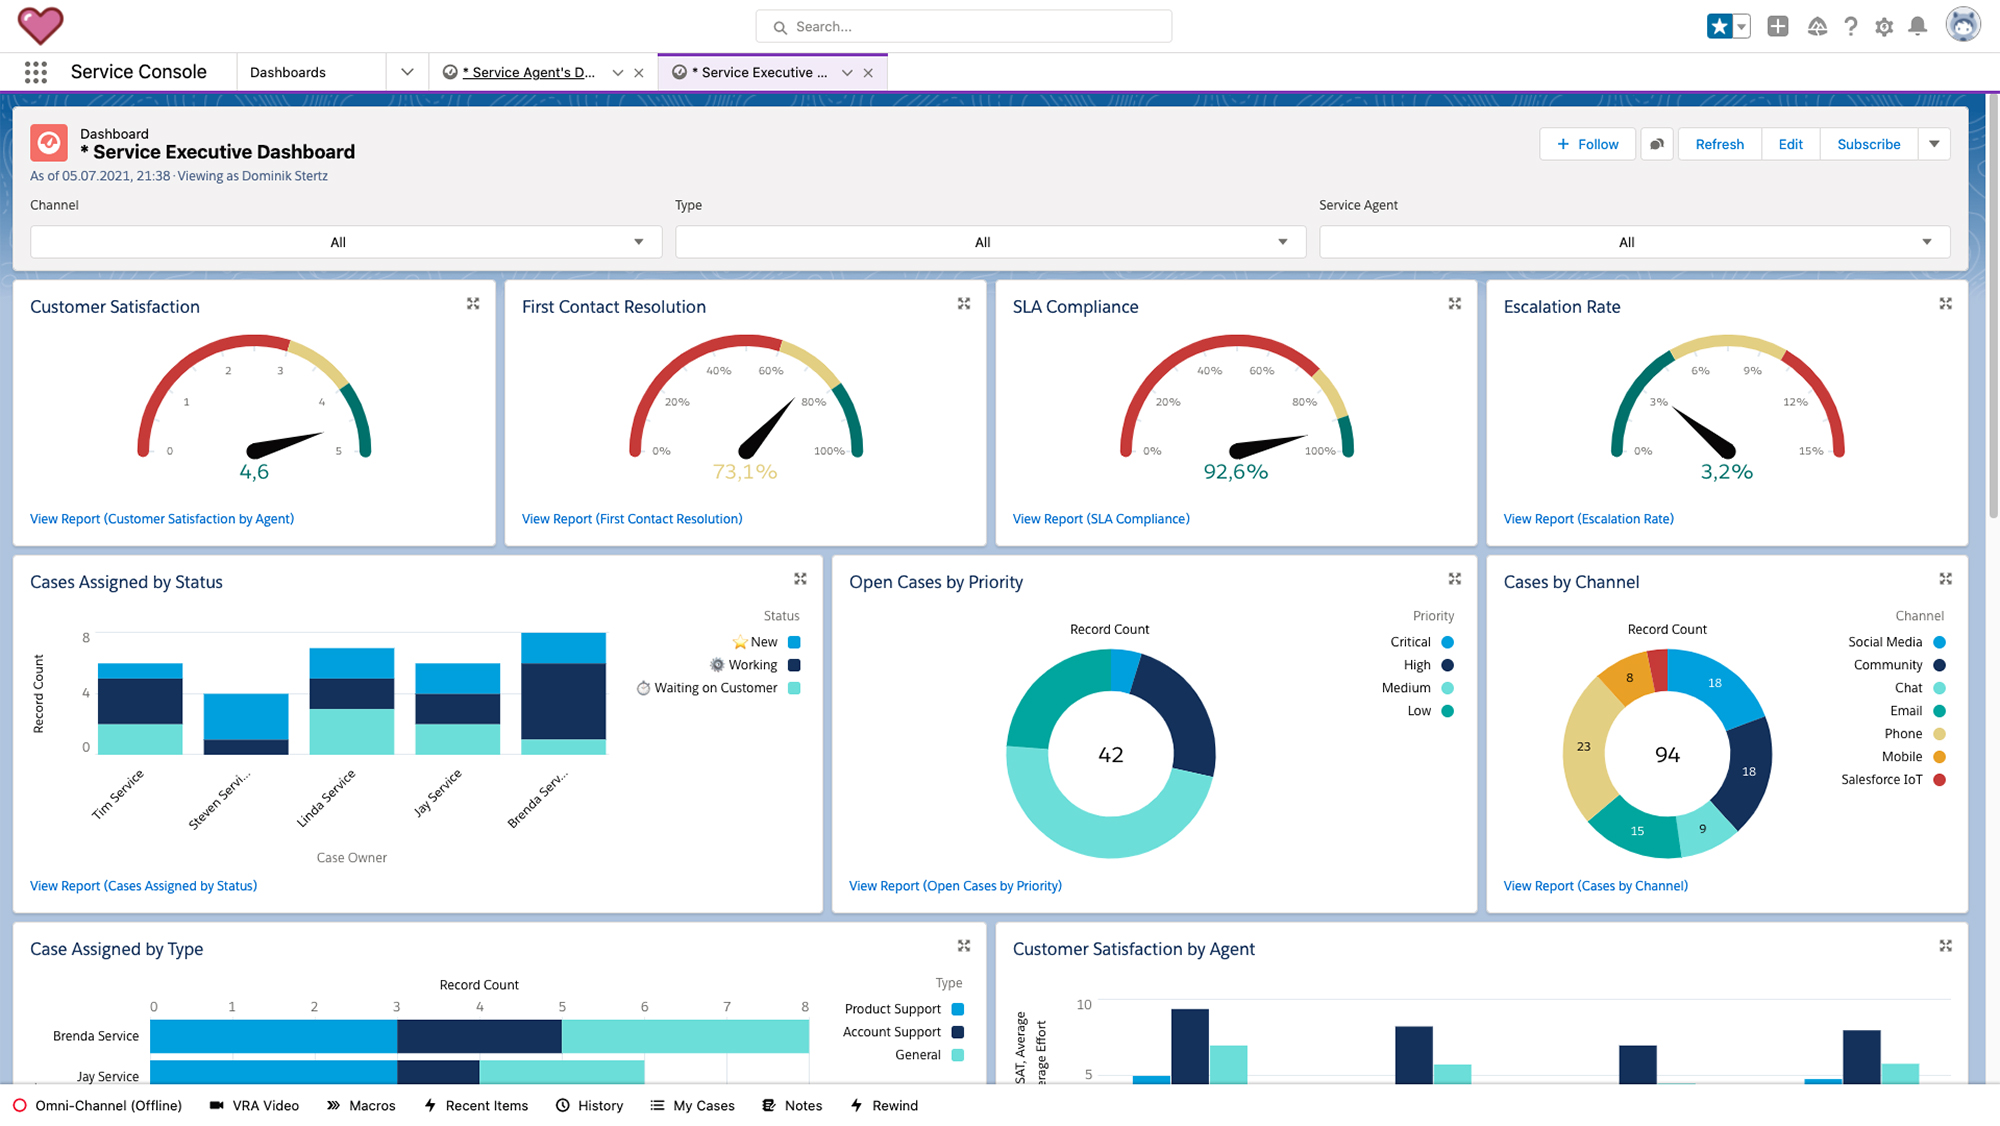
Task: Click the Product Support legend swatch
Action: point(957,1009)
